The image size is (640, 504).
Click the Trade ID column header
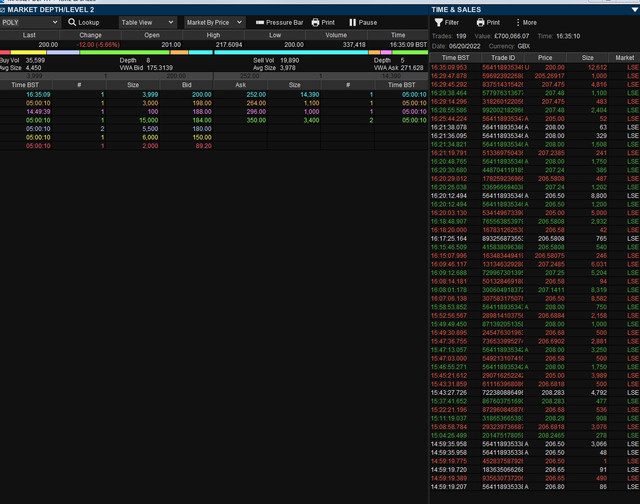point(503,58)
